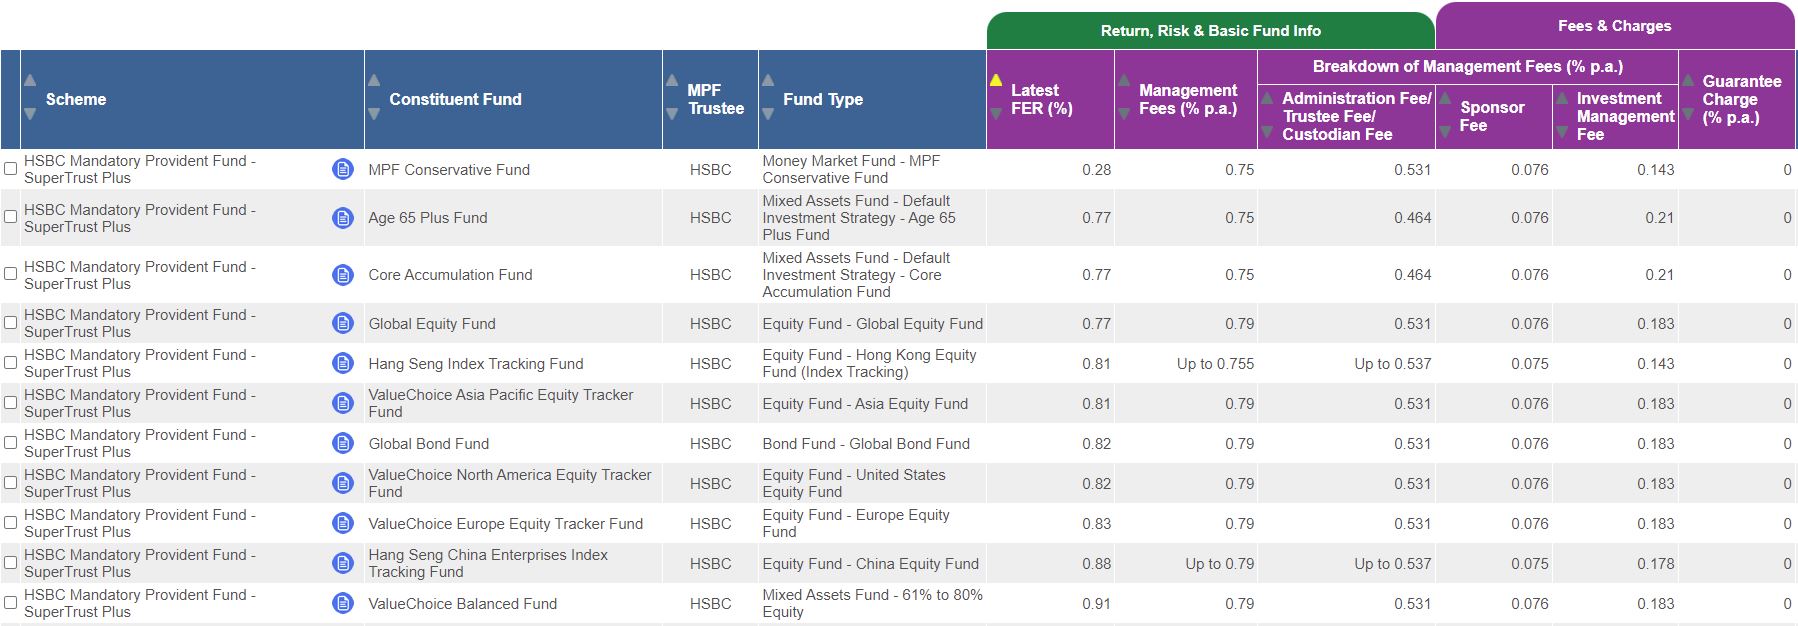Screen dimensions: 1798x626
Task: Switch to Return, Risk & Basic Fund Info tab
Action: click(x=1210, y=31)
